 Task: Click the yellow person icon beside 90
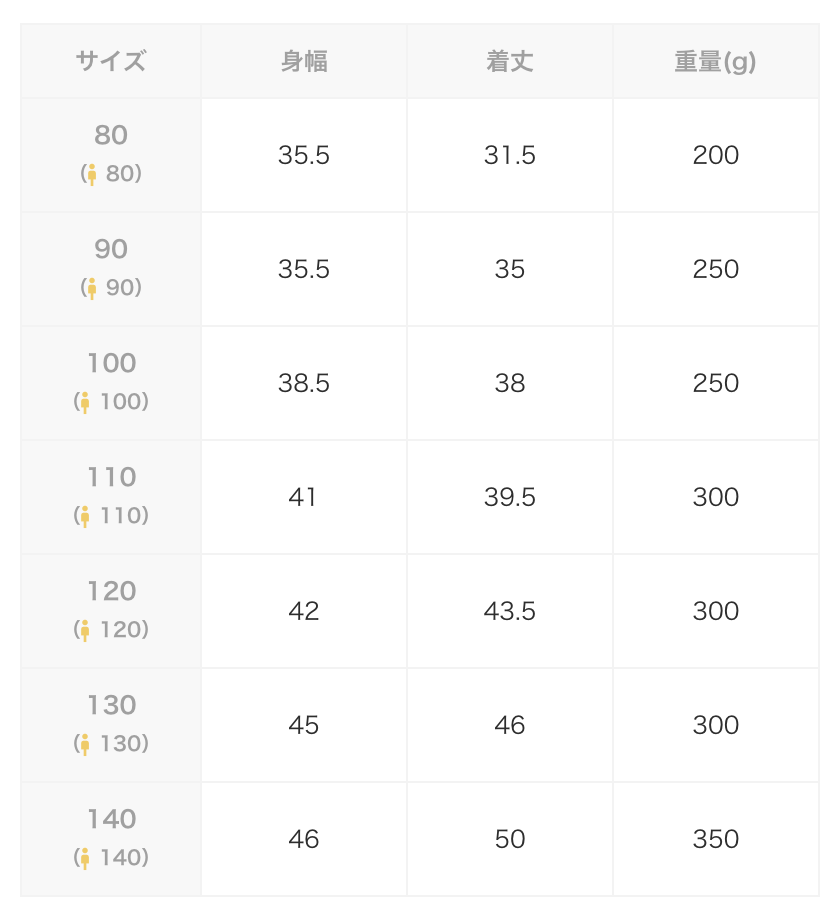click(92, 288)
